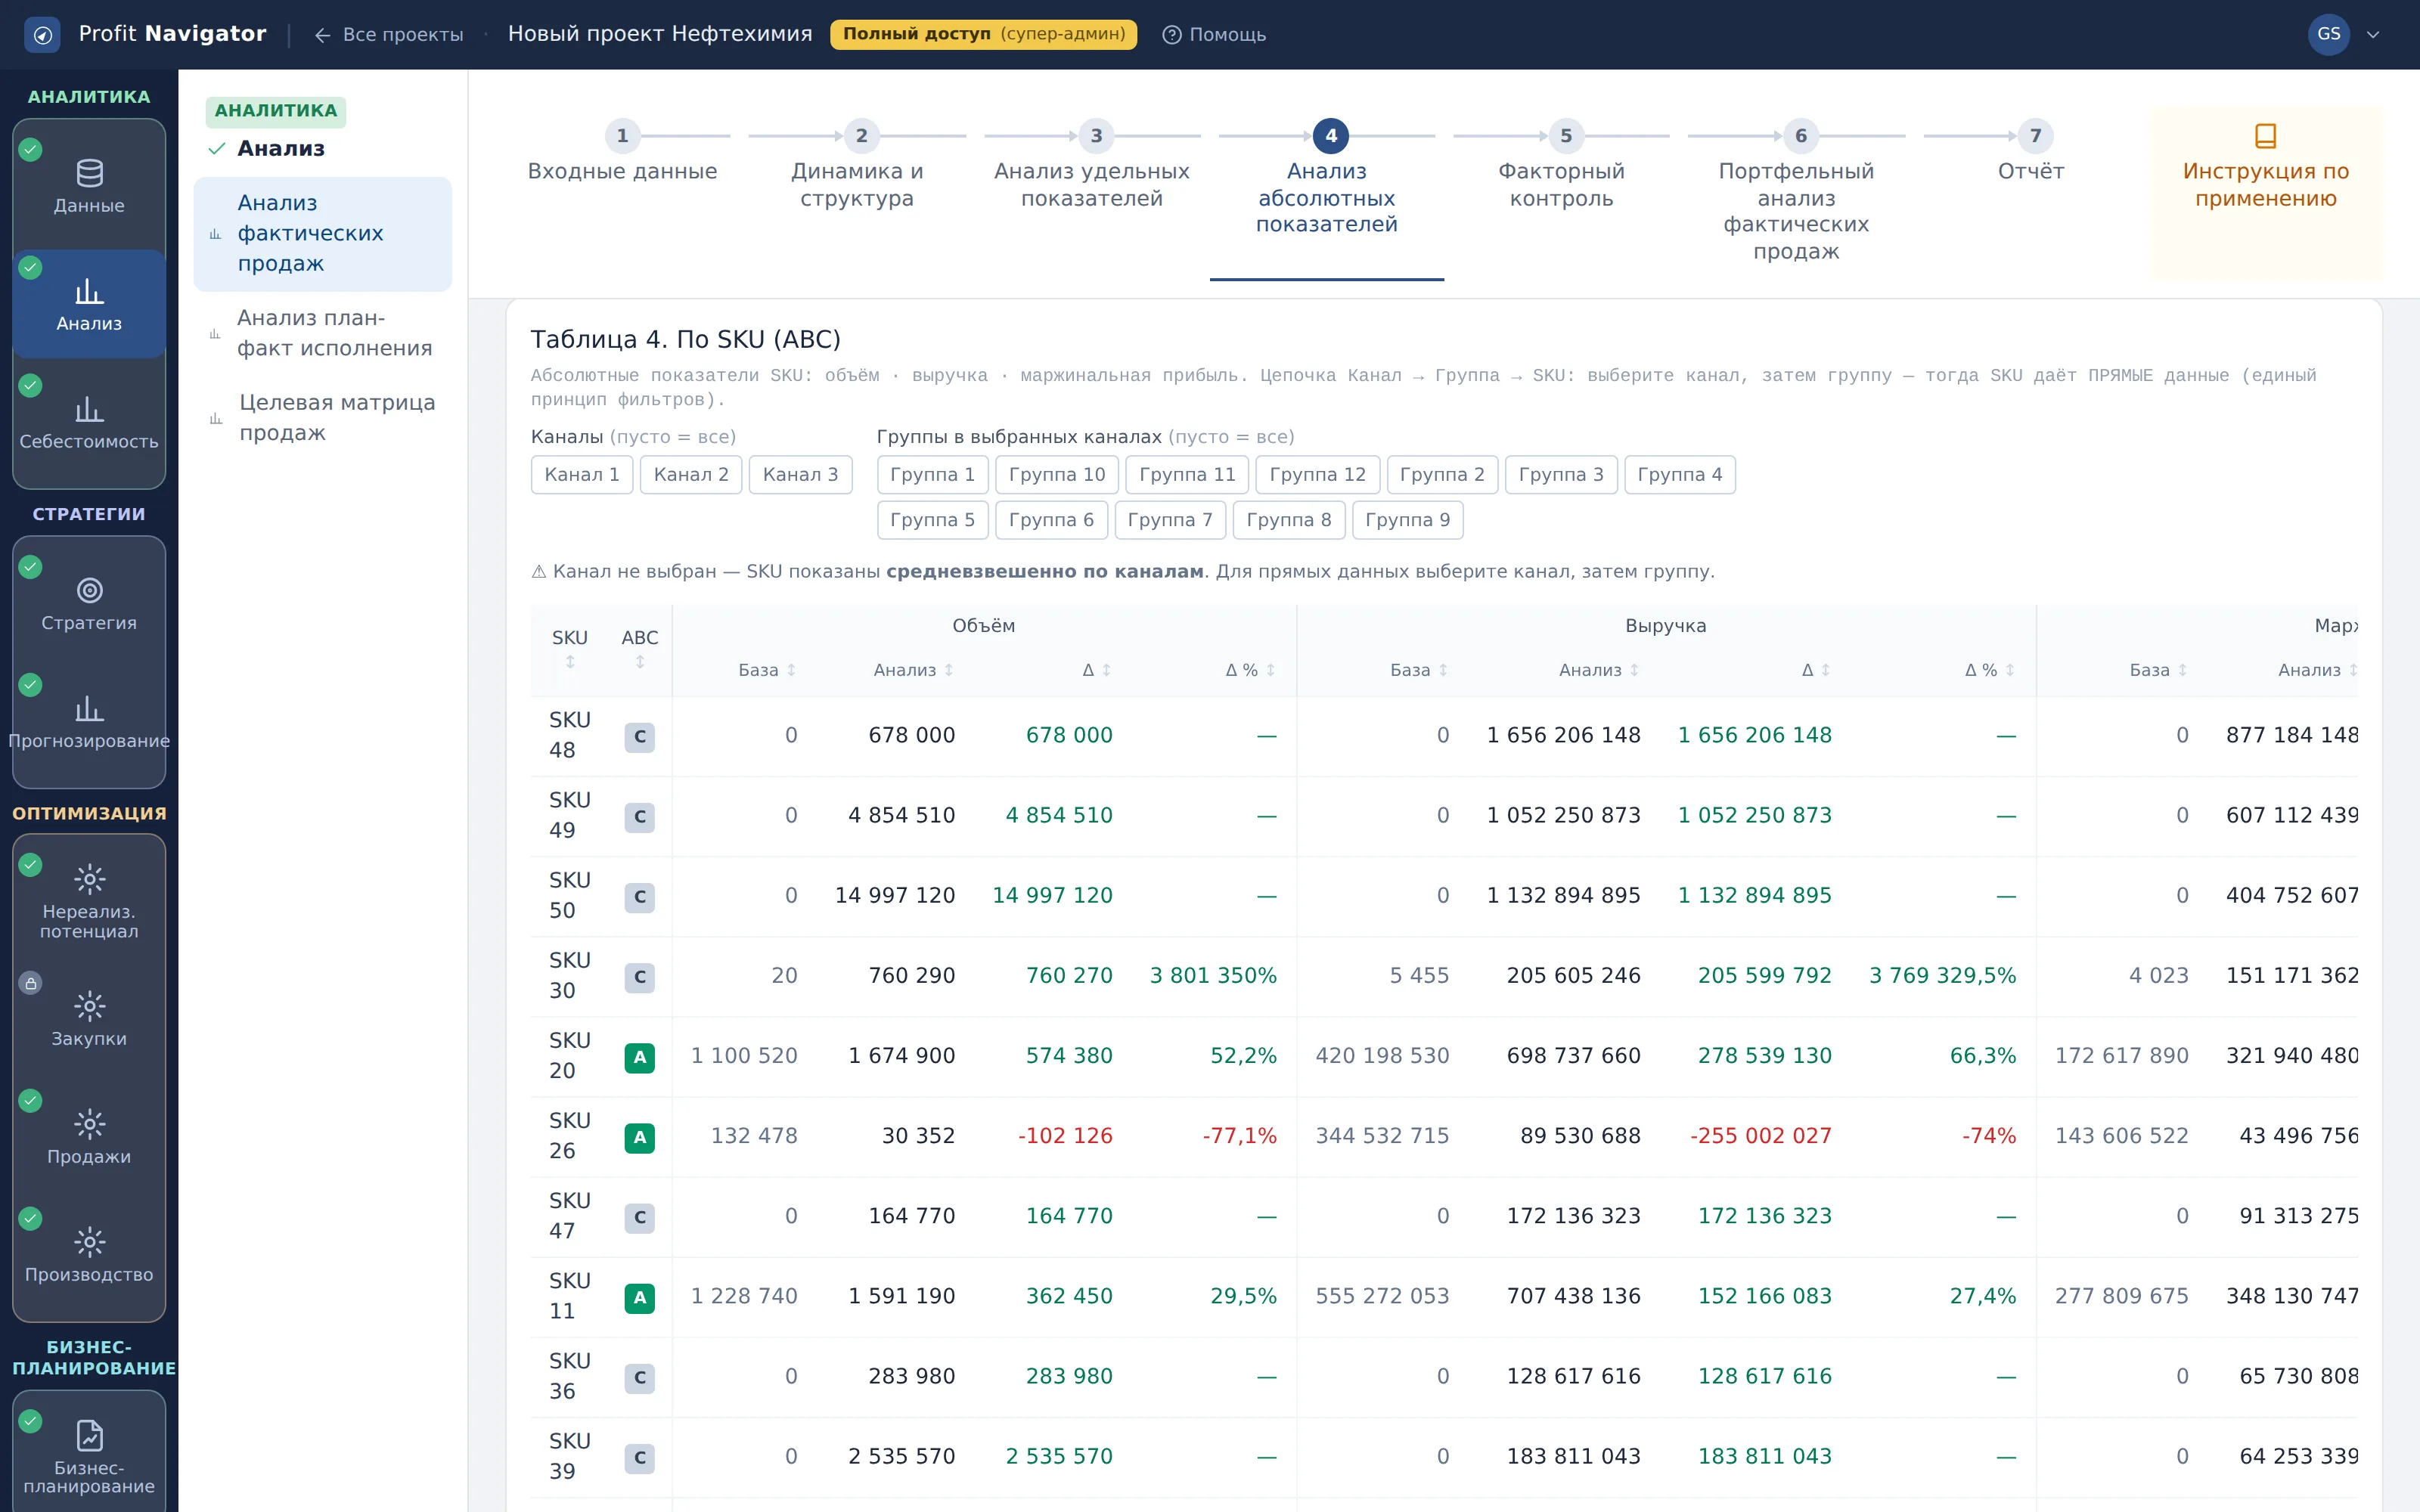The height and width of the screenshot is (1512, 2420).
Task: Select the Анализ bar-chart icon in sidebar
Action: click(89, 291)
